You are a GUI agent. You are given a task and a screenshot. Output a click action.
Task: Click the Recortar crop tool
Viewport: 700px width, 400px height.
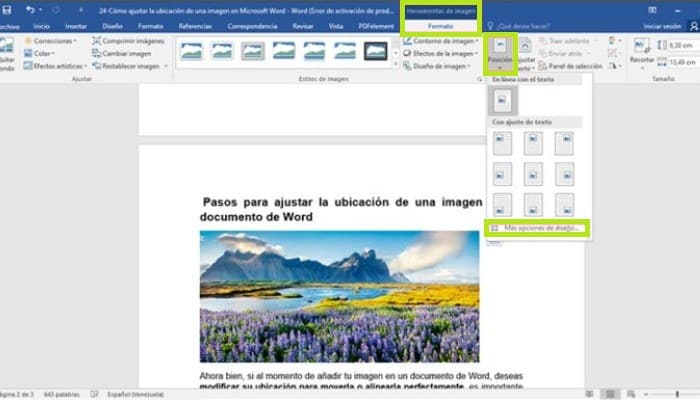(642, 54)
